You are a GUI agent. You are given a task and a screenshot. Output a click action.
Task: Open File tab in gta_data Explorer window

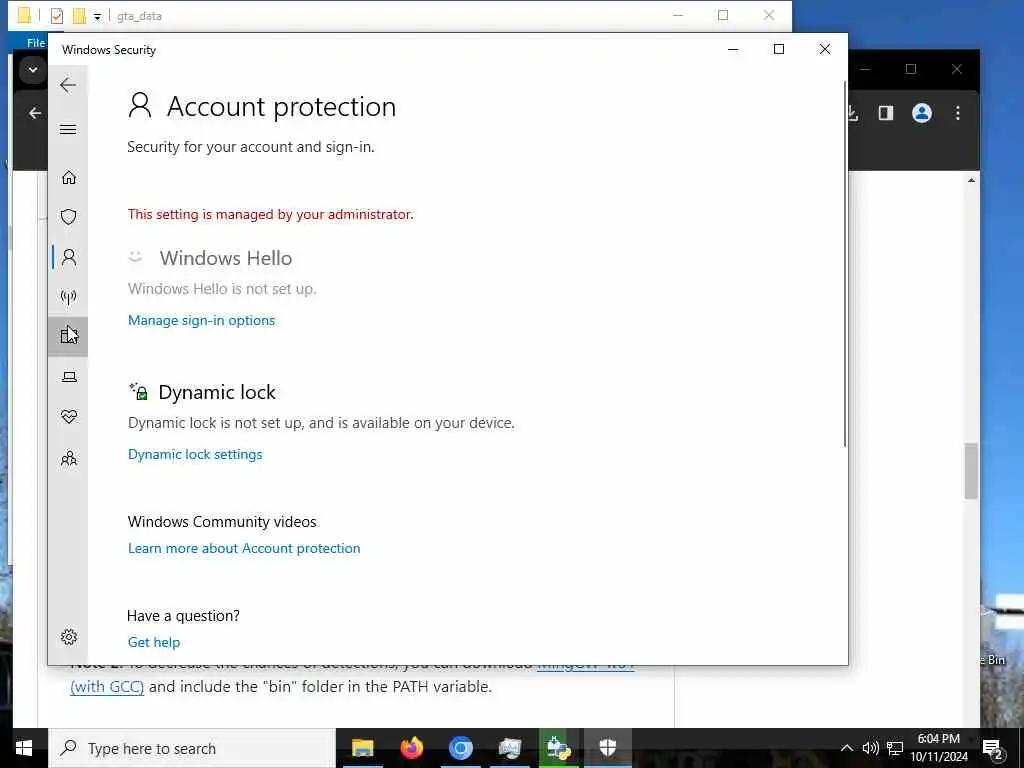[x=35, y=42]
